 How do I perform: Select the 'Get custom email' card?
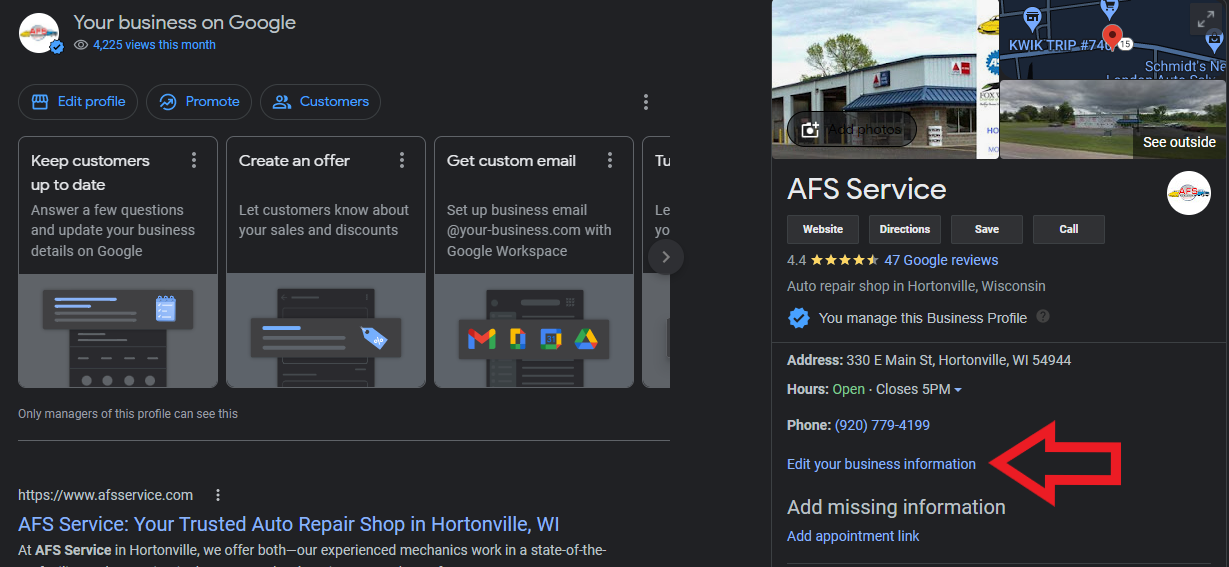(534, 262)
